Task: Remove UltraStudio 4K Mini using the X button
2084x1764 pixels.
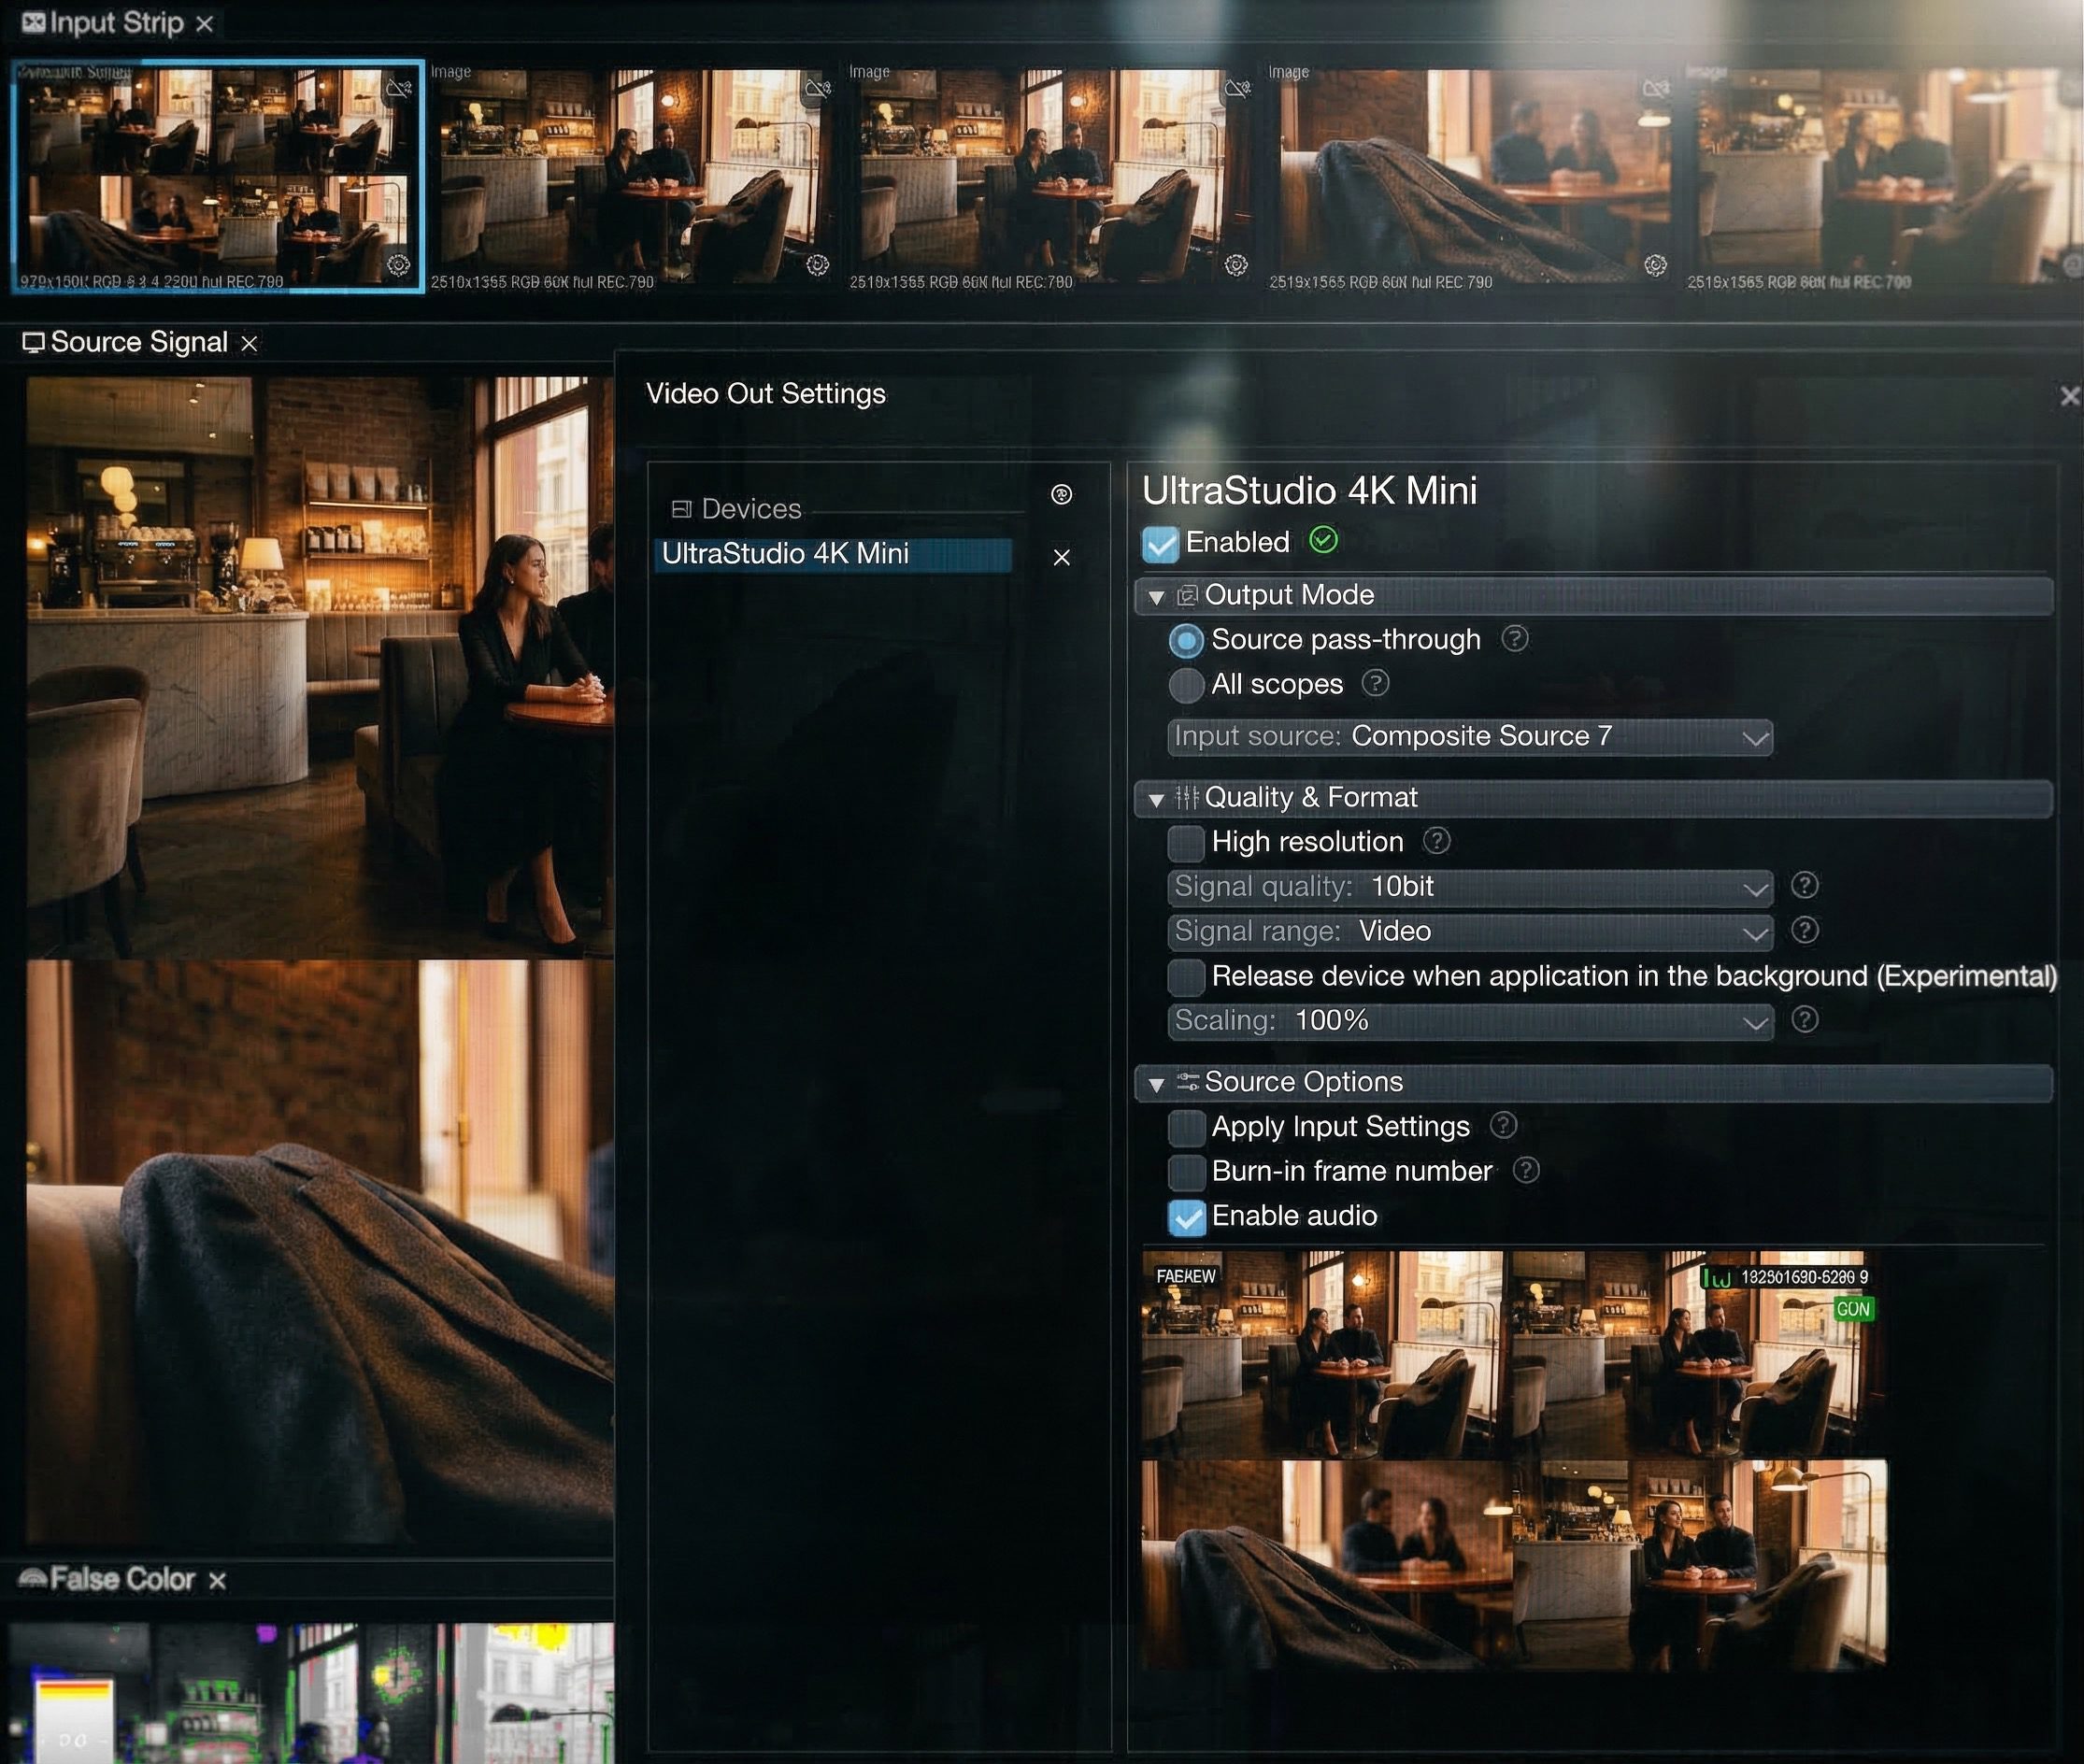Action: 1061,556
